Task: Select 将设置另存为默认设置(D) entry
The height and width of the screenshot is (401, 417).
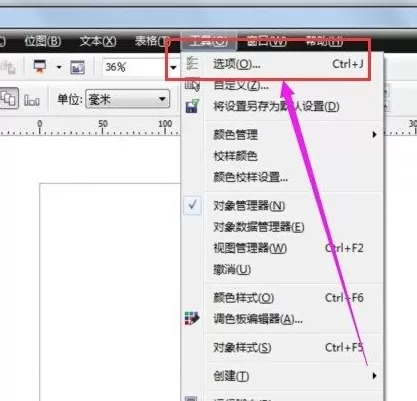Action: (283, 107)
